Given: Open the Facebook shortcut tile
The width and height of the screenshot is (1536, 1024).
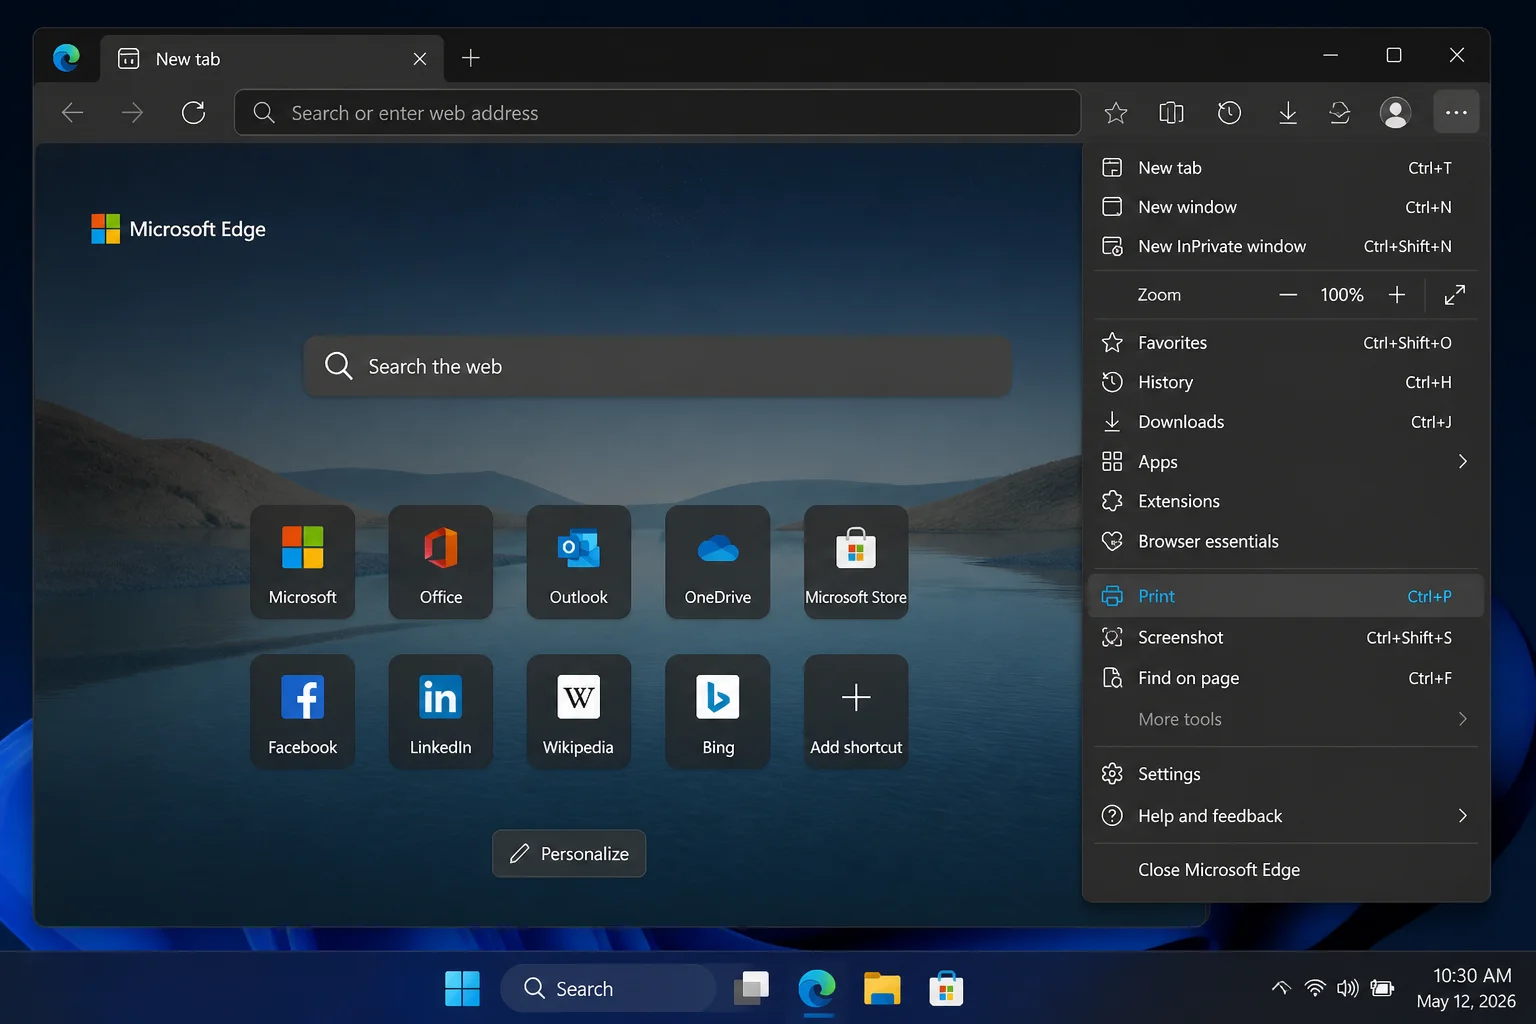Looking at the screenshot, I should (303, 711).
